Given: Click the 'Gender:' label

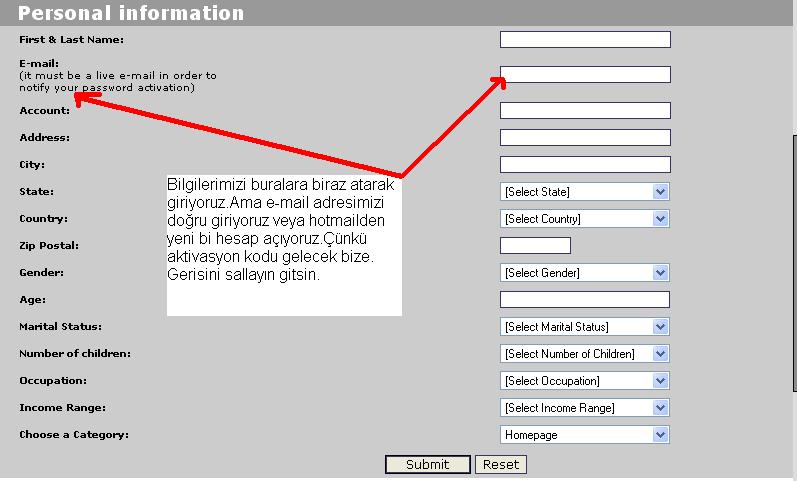Looking at the screenshot, I should (41, 273).
